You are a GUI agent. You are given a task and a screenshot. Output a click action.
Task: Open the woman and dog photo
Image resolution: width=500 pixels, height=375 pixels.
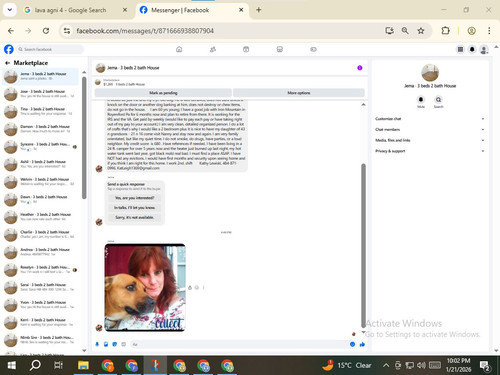tap(145, 287)
